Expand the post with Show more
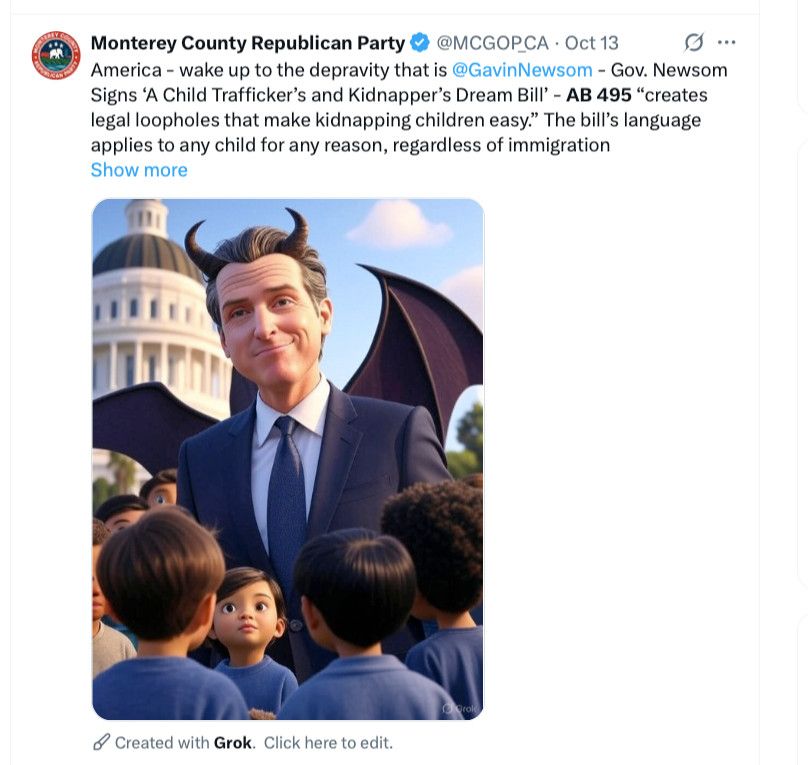Viewport: 808px width, 765px height. coord(139,170)
